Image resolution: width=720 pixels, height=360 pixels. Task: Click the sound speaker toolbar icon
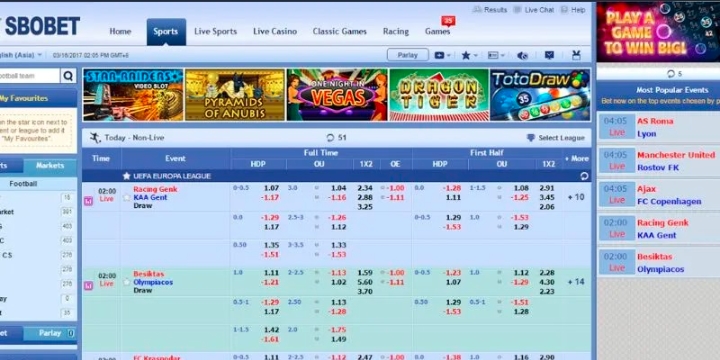(523, 56)
